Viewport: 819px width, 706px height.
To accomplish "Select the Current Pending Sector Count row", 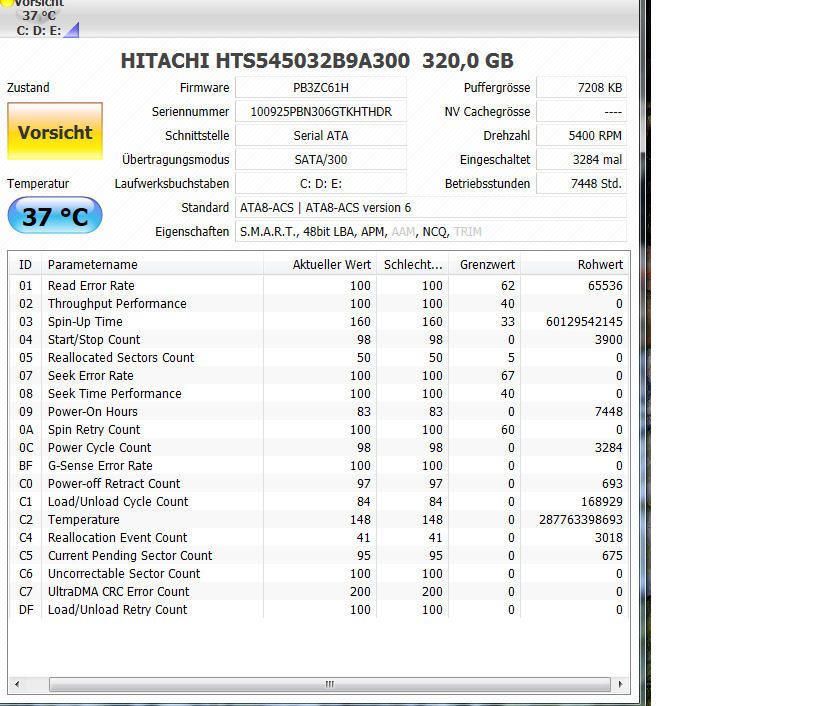I will (x=319, y=556).
